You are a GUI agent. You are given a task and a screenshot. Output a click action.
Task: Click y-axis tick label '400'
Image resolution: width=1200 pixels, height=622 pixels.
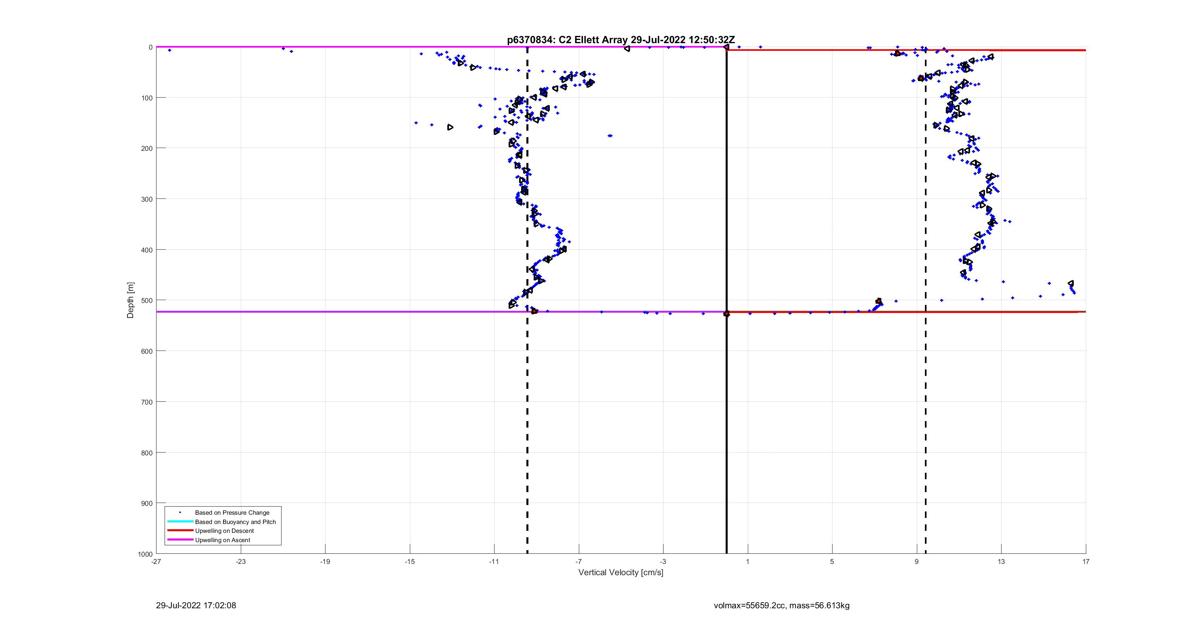145,250
